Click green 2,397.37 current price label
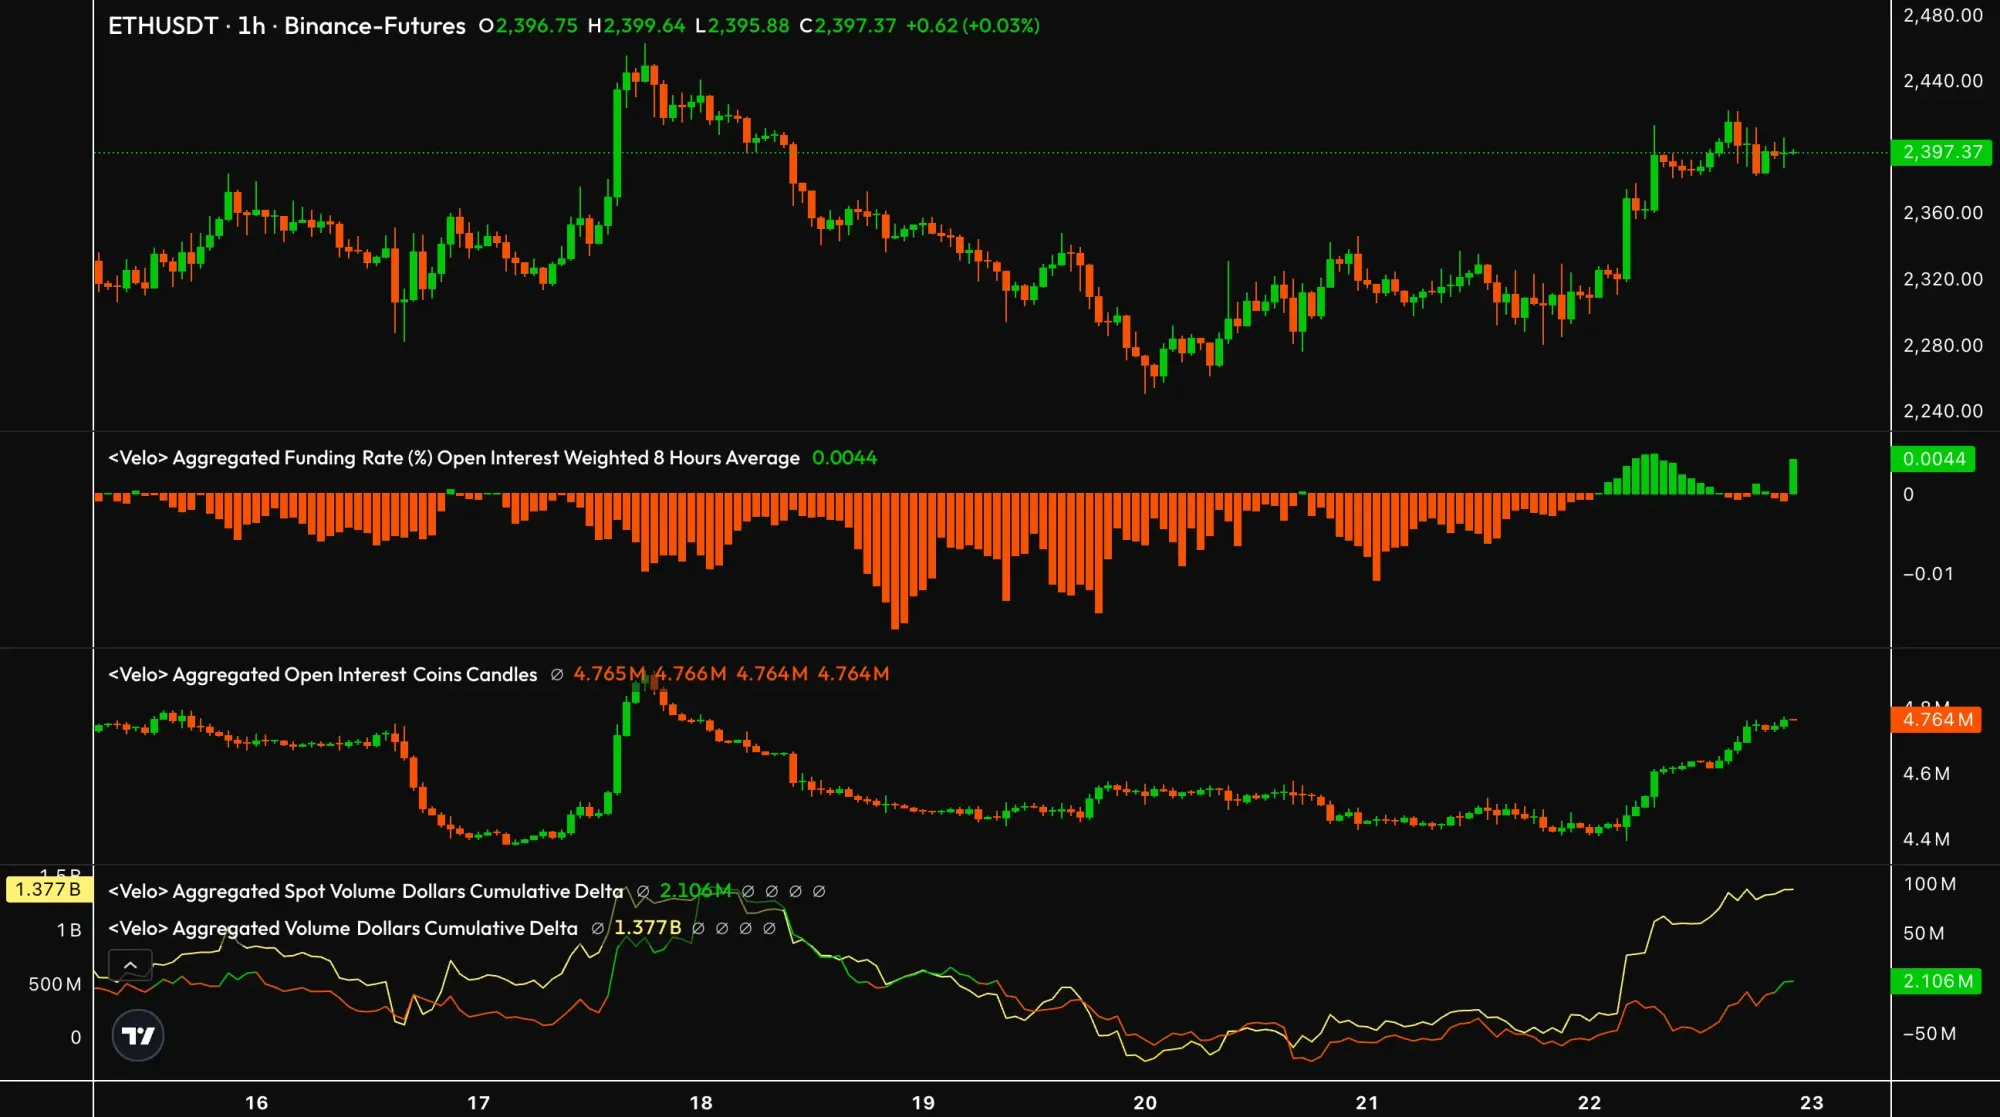The height and width of the screenshot is (1117, 2000). pos(1941,152)
